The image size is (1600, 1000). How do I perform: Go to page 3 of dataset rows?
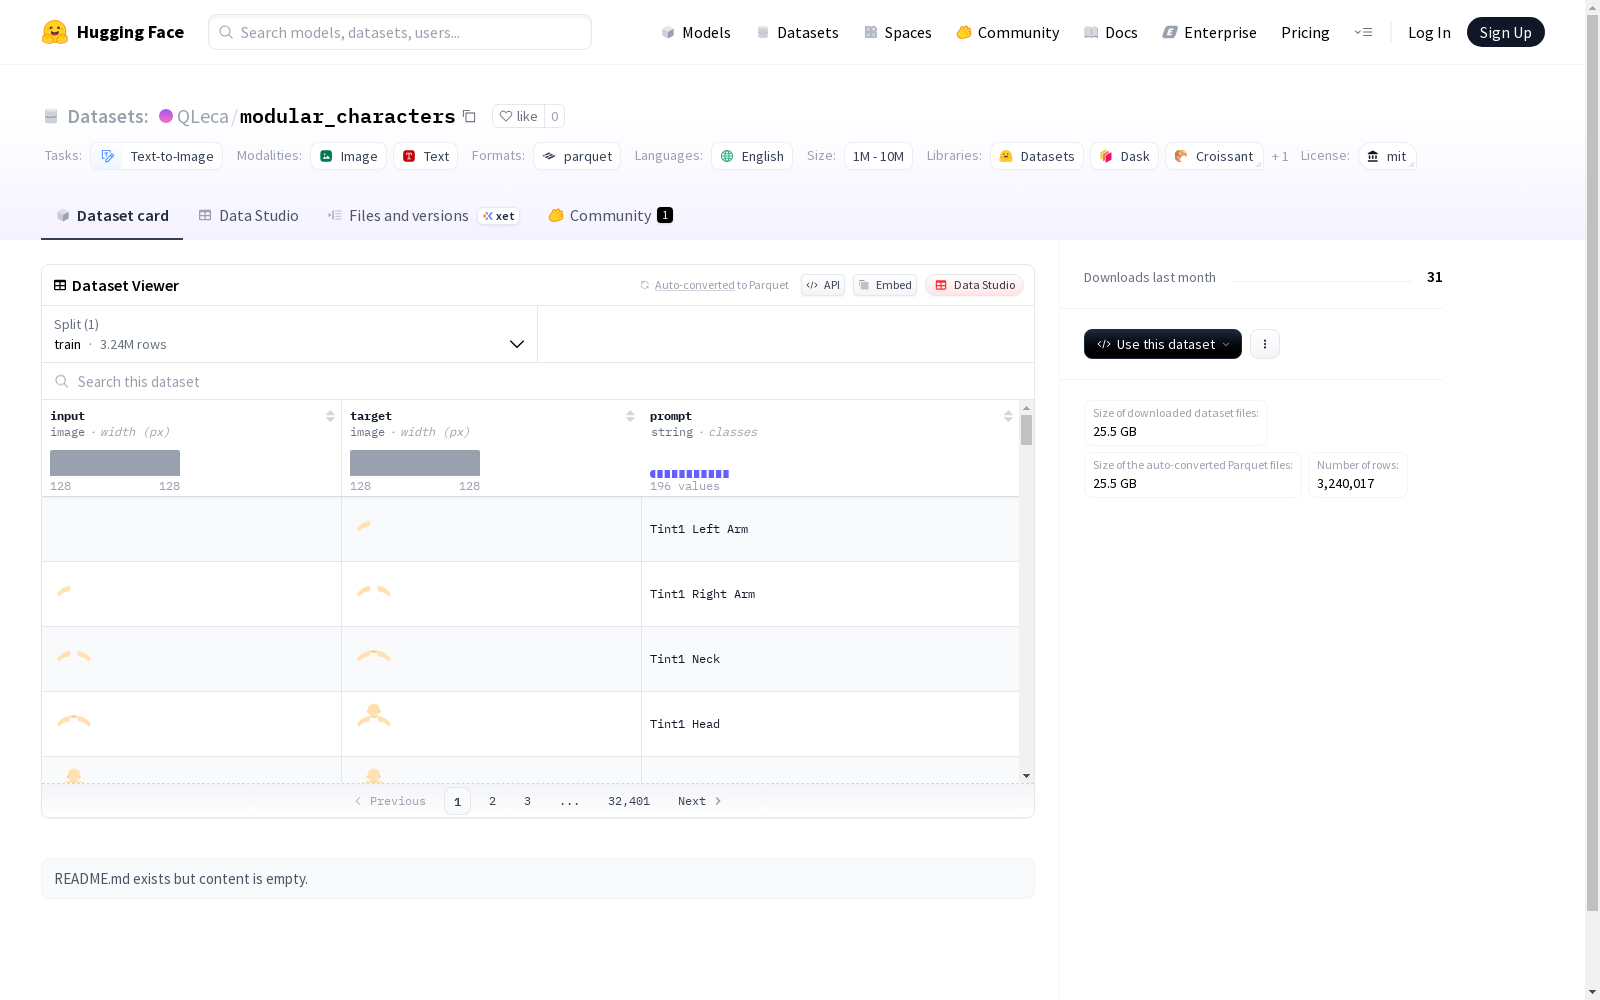(x=527, y=801)
